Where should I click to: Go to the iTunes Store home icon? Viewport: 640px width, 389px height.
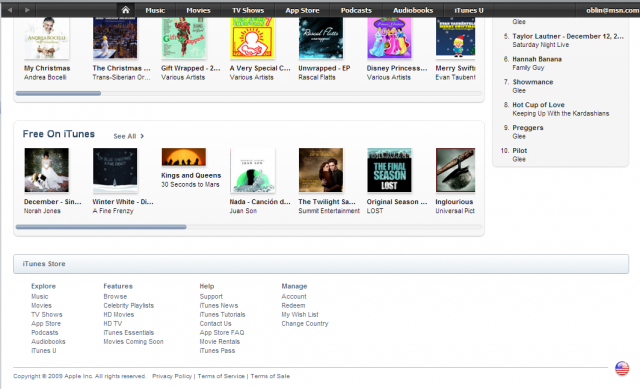click(x=126, y=10)
